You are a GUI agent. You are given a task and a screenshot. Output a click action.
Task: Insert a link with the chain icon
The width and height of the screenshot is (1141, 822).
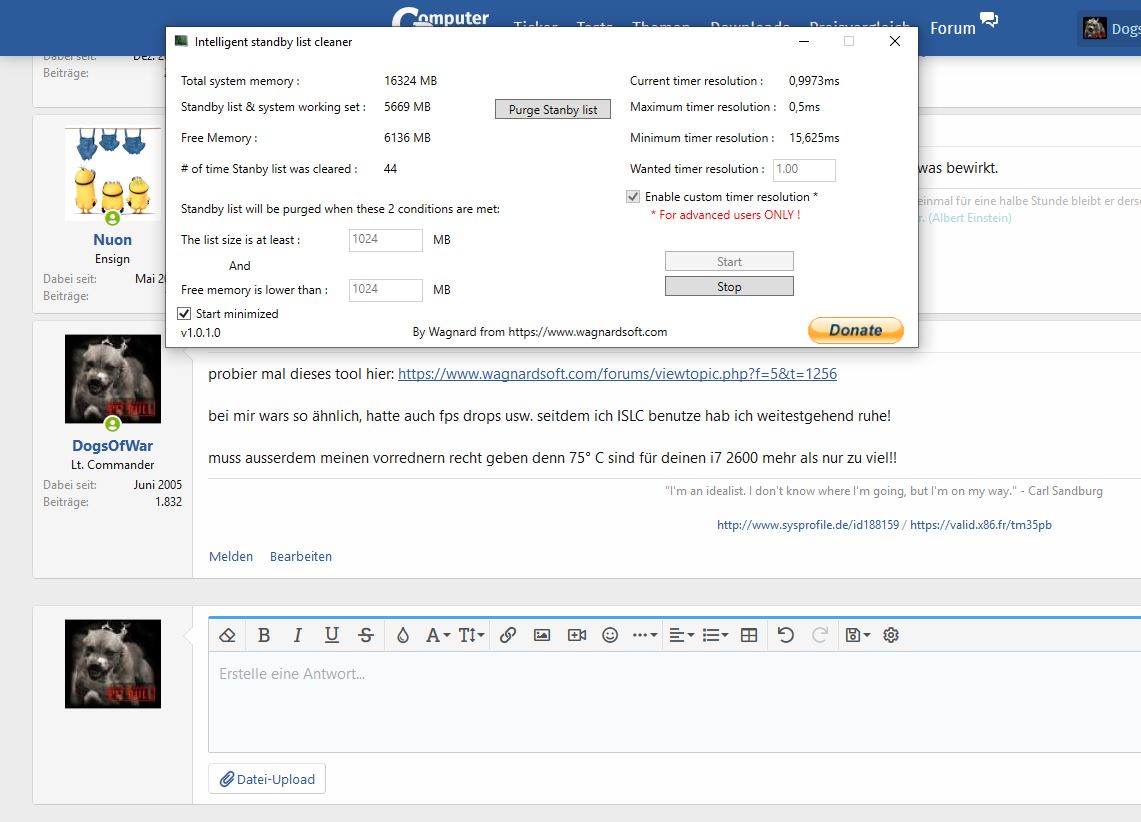click(x=508, y=635)
